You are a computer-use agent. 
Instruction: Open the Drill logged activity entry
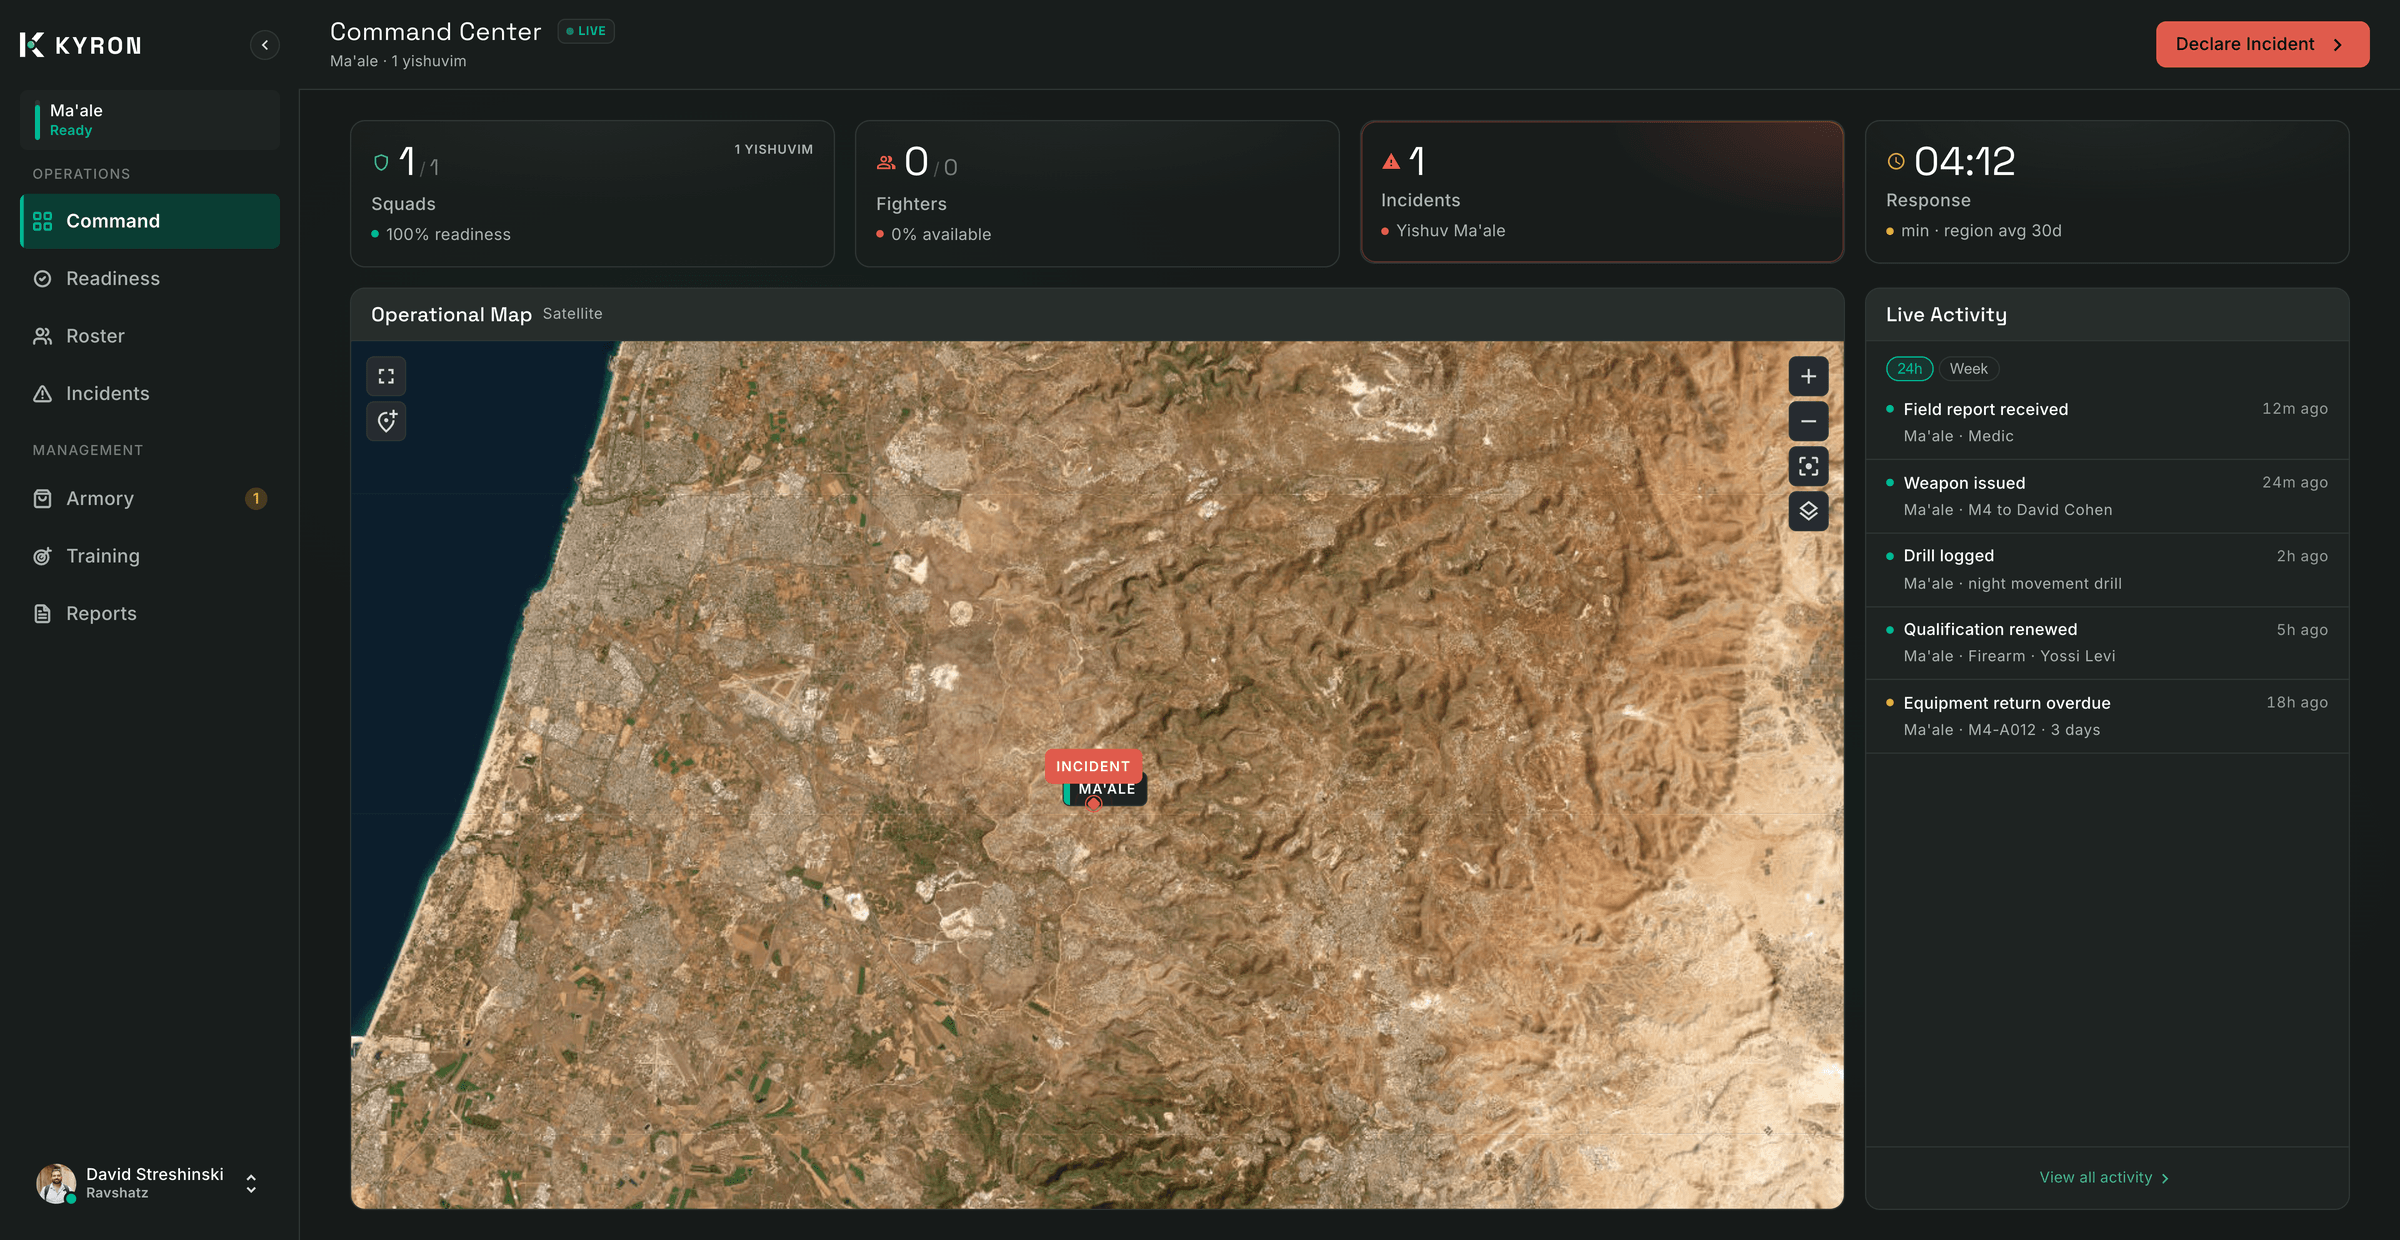(x=2107, y=570)
